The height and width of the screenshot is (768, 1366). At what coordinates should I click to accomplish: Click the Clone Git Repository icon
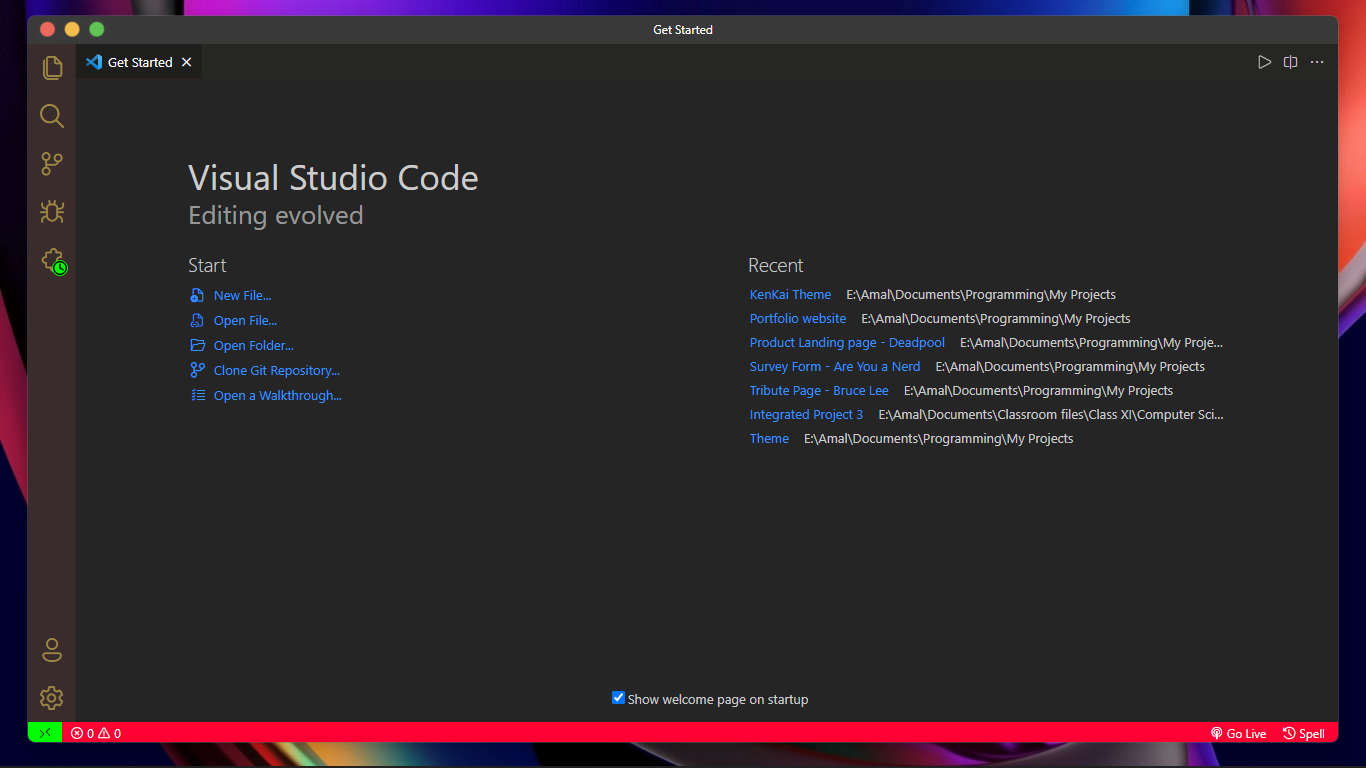(197, 370)
